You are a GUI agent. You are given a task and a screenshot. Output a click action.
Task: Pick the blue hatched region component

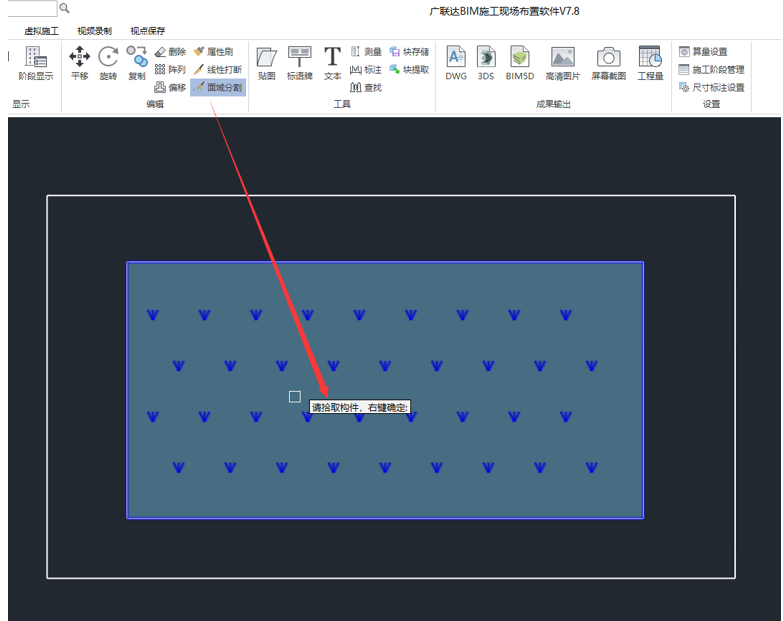385,390
